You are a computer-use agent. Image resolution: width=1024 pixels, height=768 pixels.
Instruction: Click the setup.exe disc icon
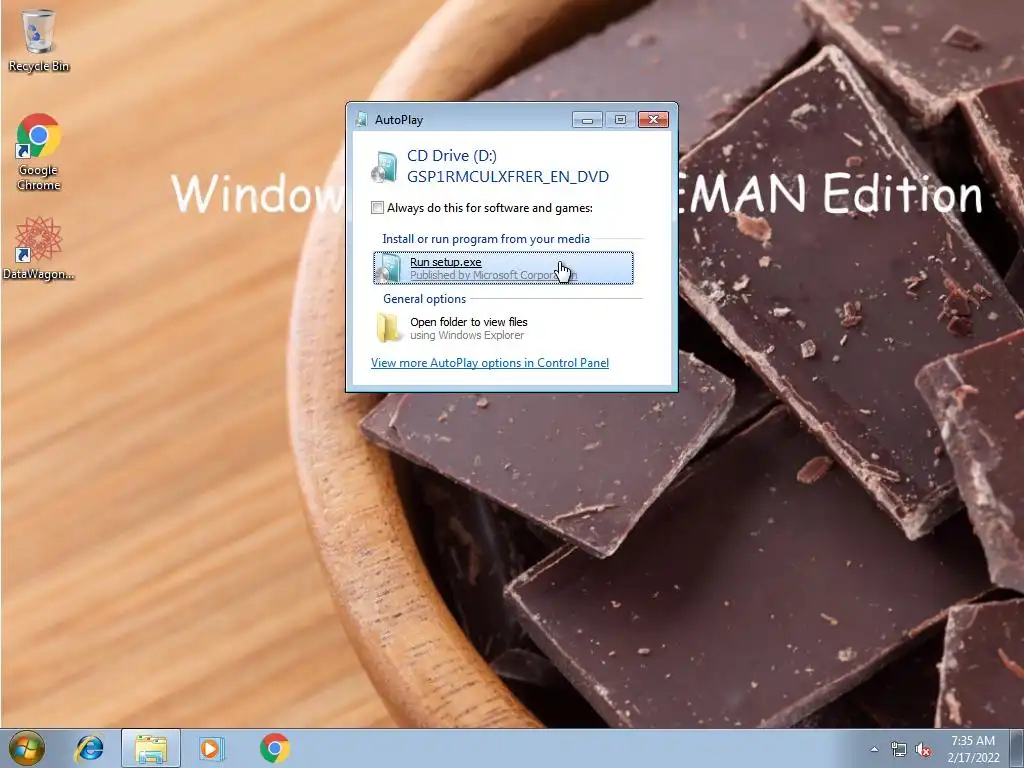pyautogui.click(x=389, y=268)
